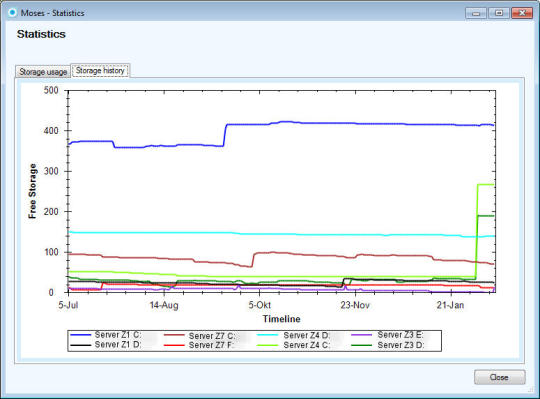Click the Server Z7 F: red legend swatch
The image size is (540, 399).
pyautogui.click(x=174, y=345)
